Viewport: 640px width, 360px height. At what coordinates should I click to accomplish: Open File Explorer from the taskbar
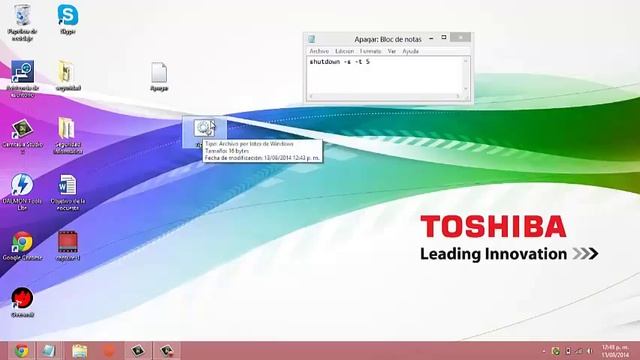(80, 351)
